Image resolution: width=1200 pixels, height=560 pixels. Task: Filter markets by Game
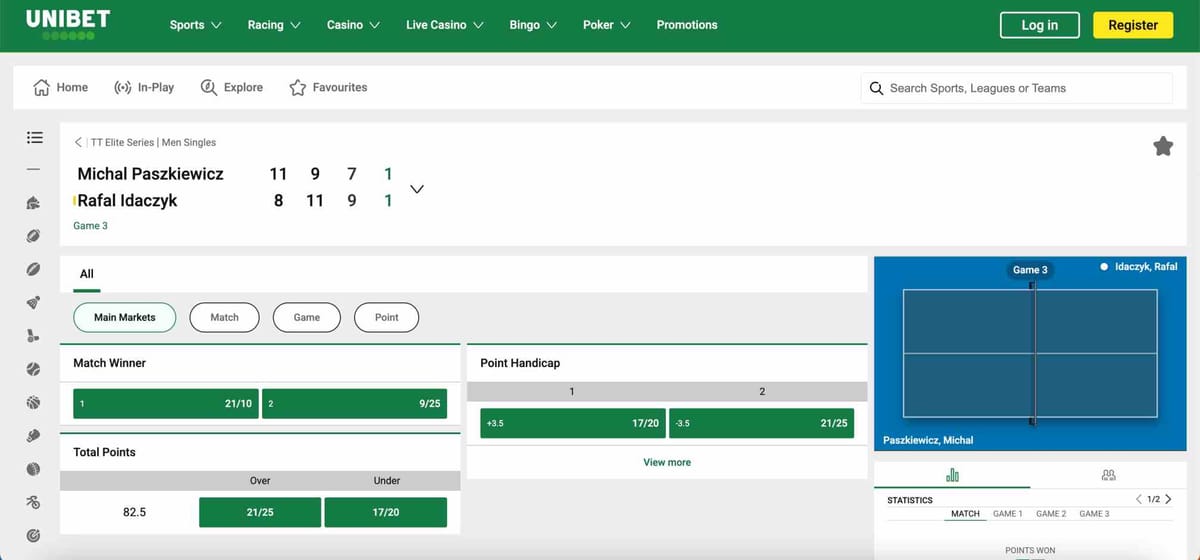point(307,317)
